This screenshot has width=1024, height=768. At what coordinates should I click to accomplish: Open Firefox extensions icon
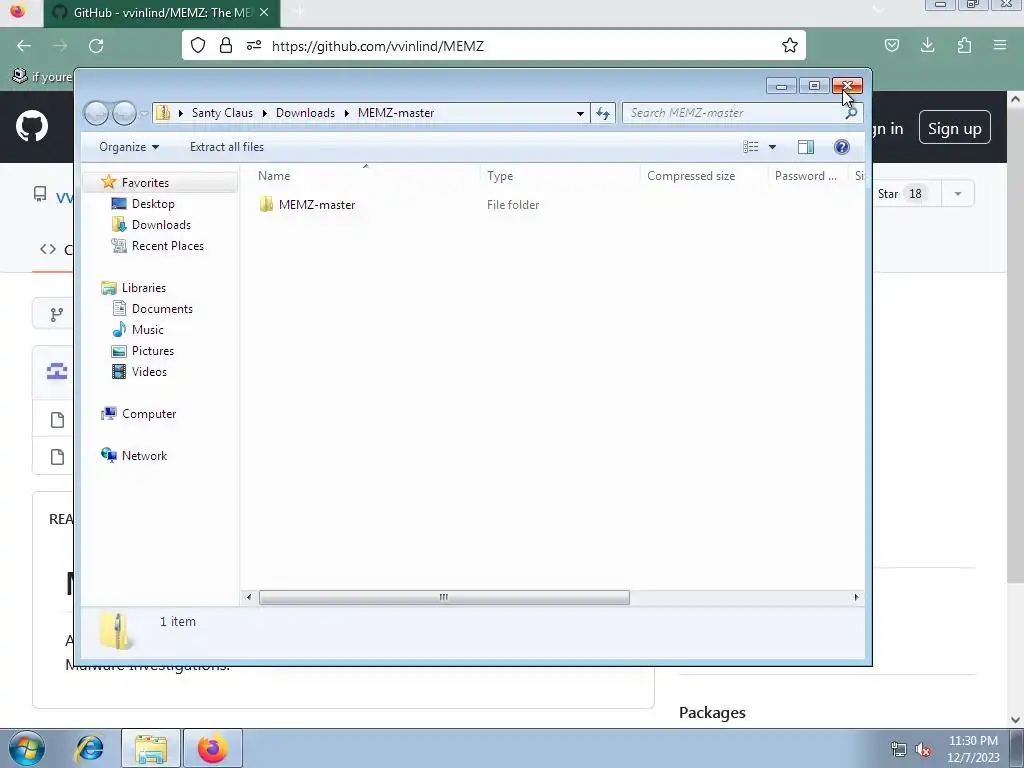pos(964,46)
